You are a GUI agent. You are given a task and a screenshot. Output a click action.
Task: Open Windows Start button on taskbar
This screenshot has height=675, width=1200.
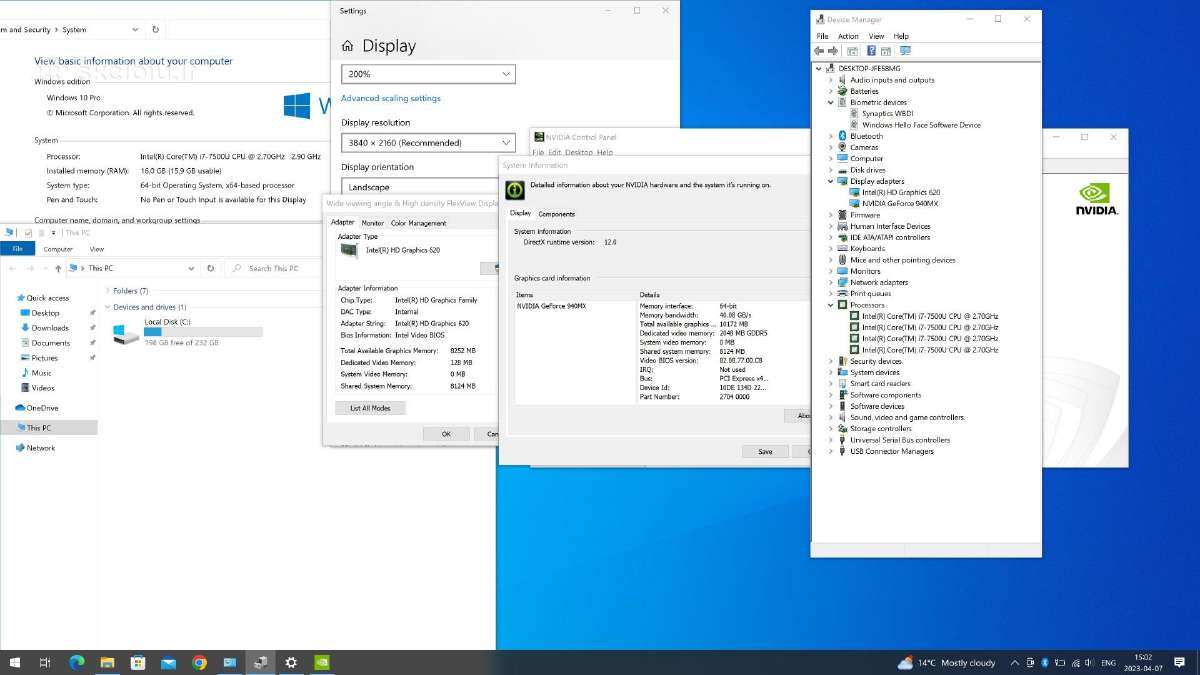point(15,662)
